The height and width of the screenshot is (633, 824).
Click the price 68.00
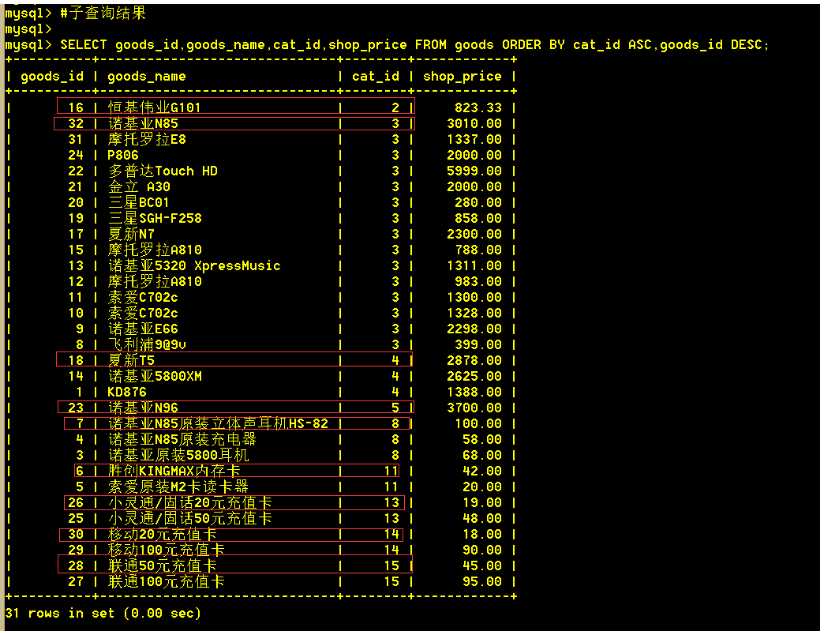482,455
